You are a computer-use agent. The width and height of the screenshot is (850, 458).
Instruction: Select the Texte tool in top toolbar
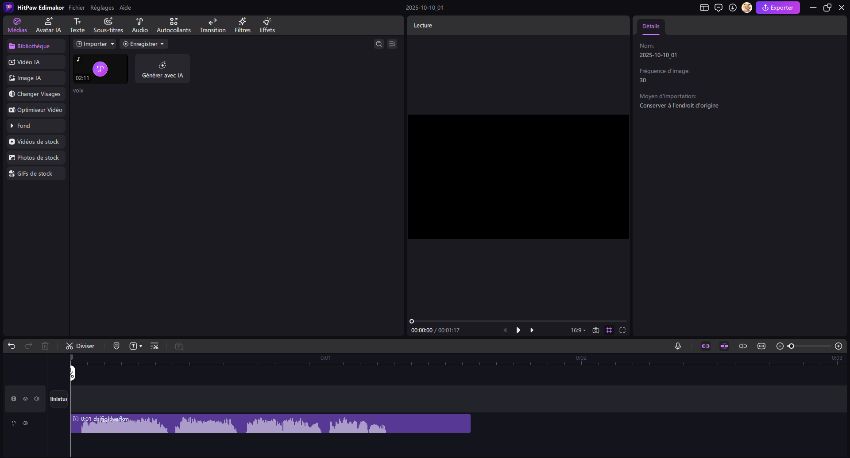[x=78, y=24]
